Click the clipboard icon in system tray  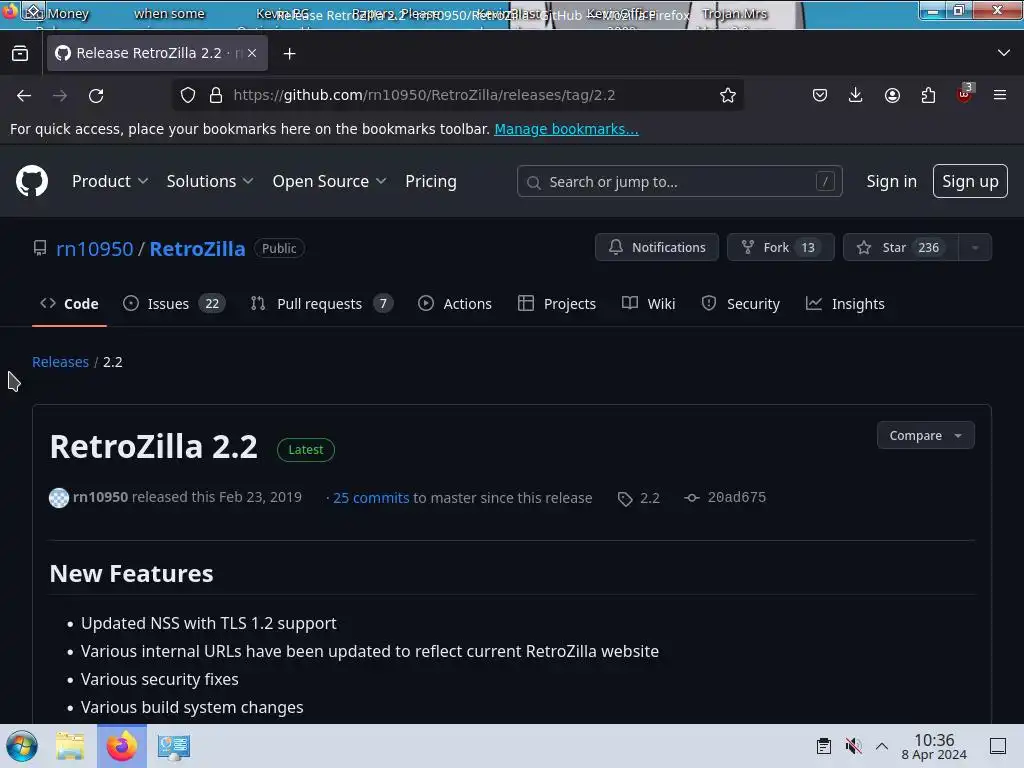pyautogui.click(x=824, y=746)
